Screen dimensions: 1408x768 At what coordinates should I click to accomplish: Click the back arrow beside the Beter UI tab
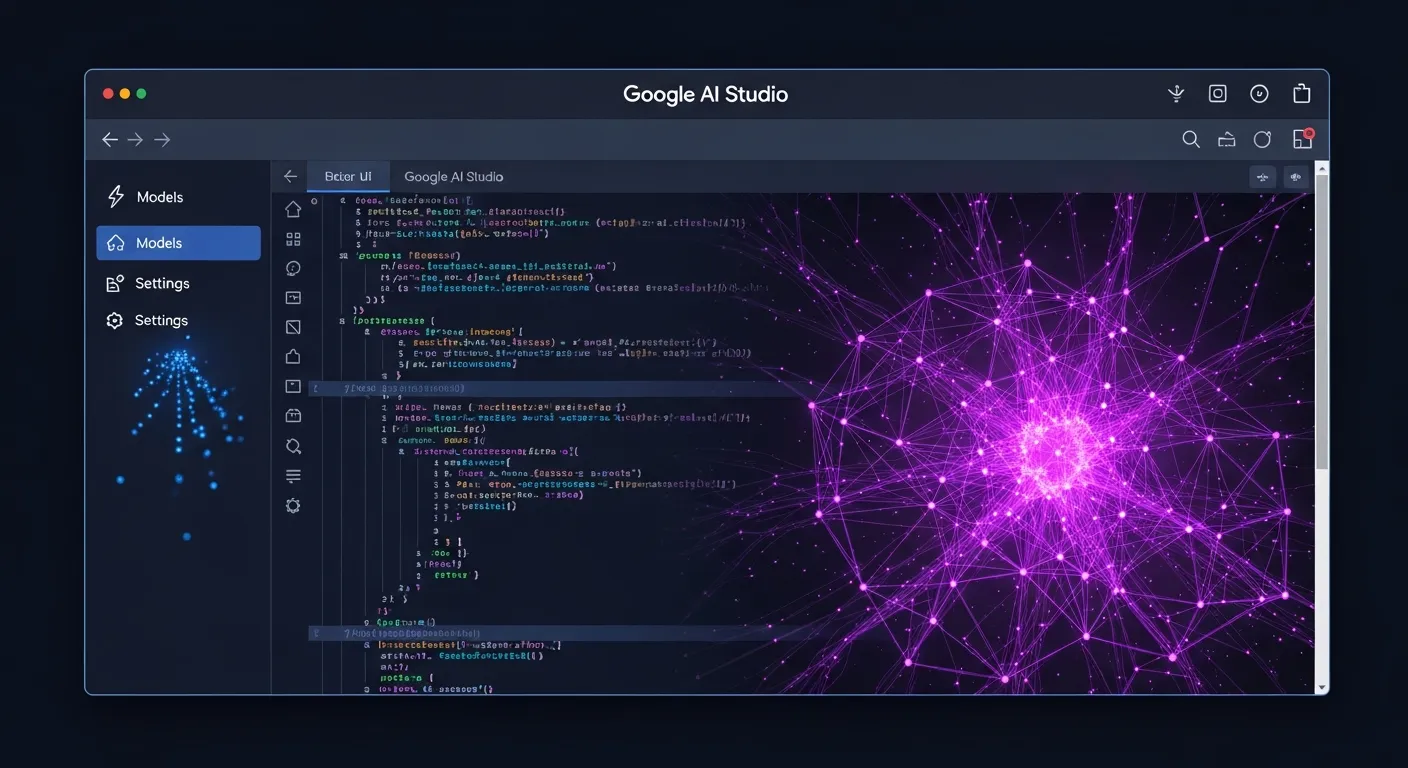(290, 177)
